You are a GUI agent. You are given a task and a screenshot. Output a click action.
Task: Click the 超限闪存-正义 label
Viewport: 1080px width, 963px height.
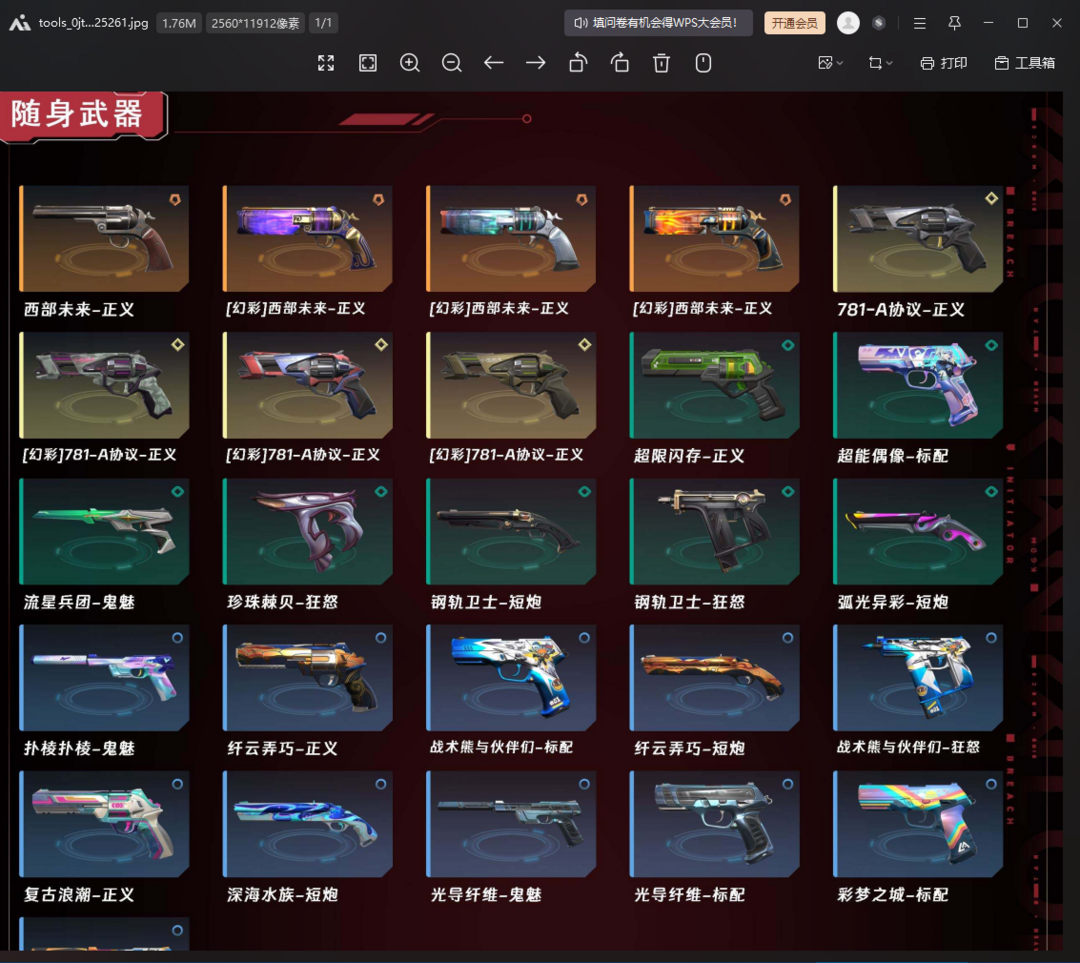click(x=689, y=456)
